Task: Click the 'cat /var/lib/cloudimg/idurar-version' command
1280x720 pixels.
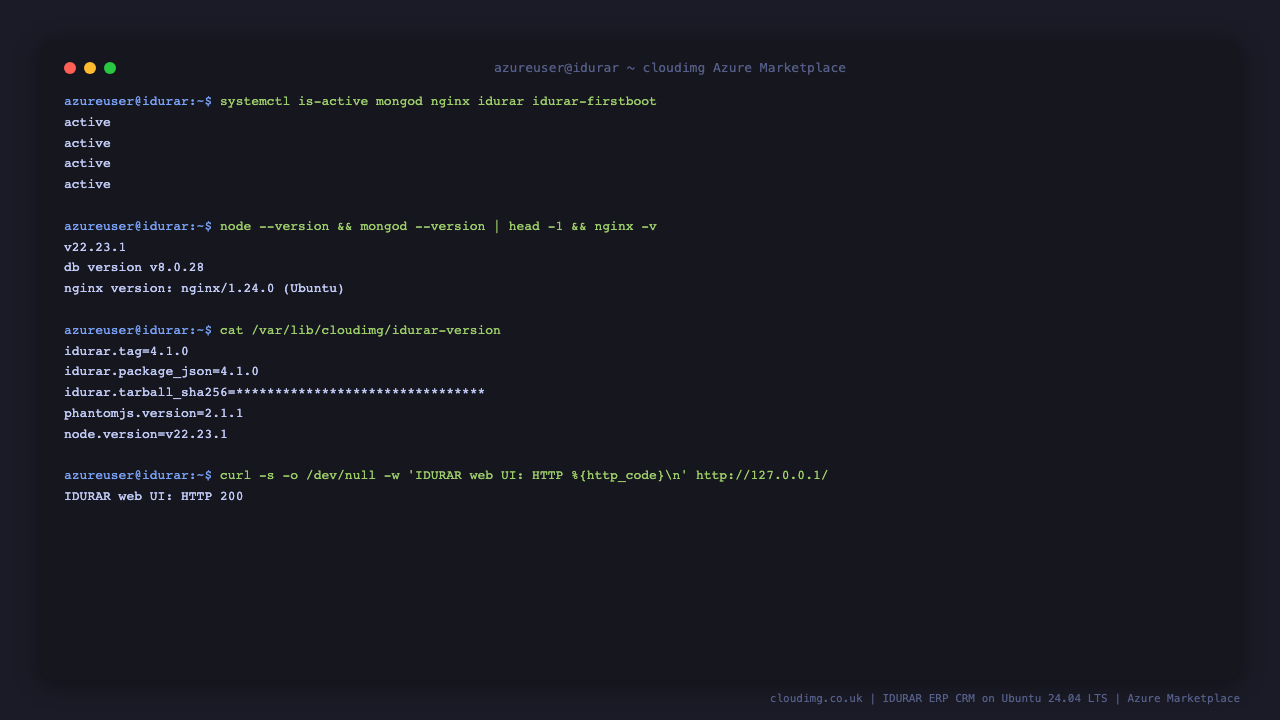Action: point(360,331)
